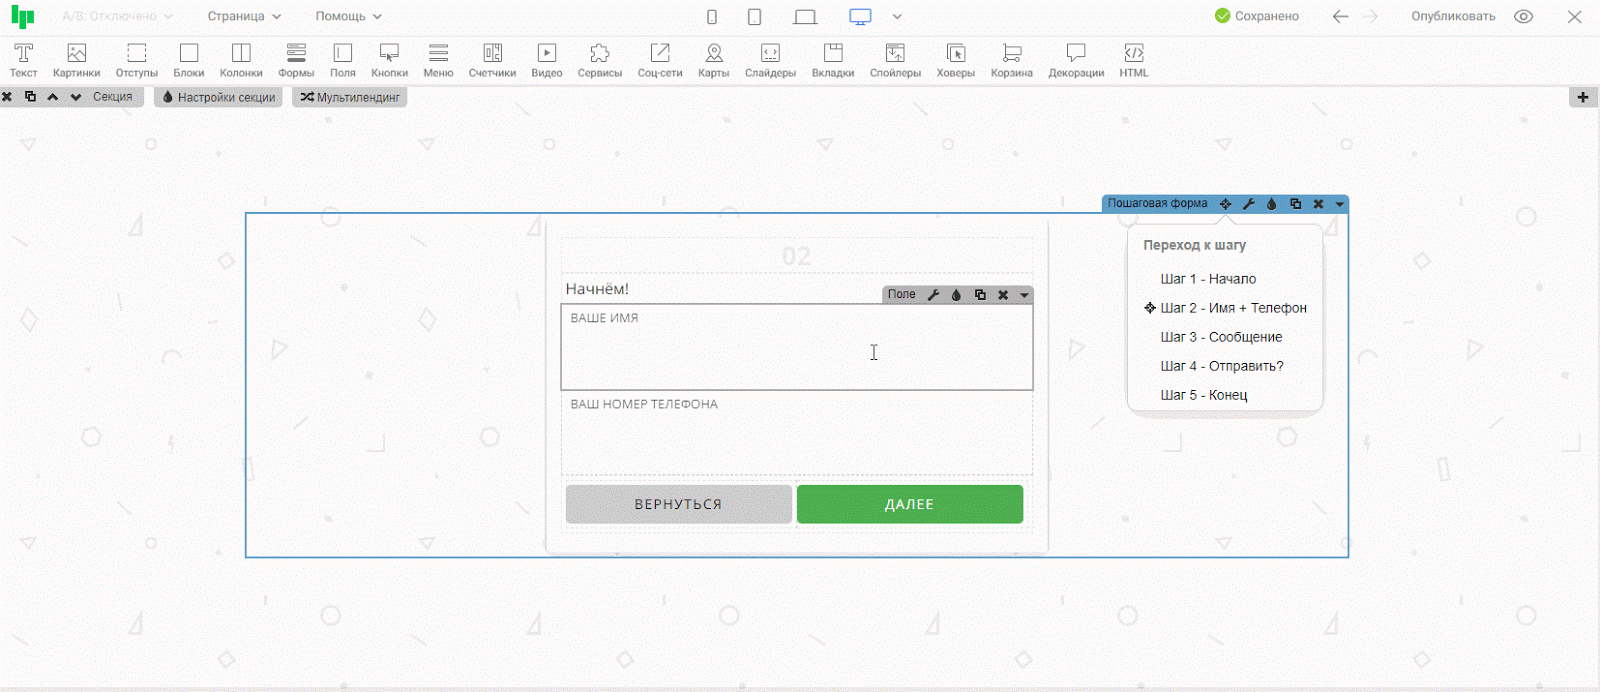Select Шаг 5 - Конец step

pos(1203,395)
